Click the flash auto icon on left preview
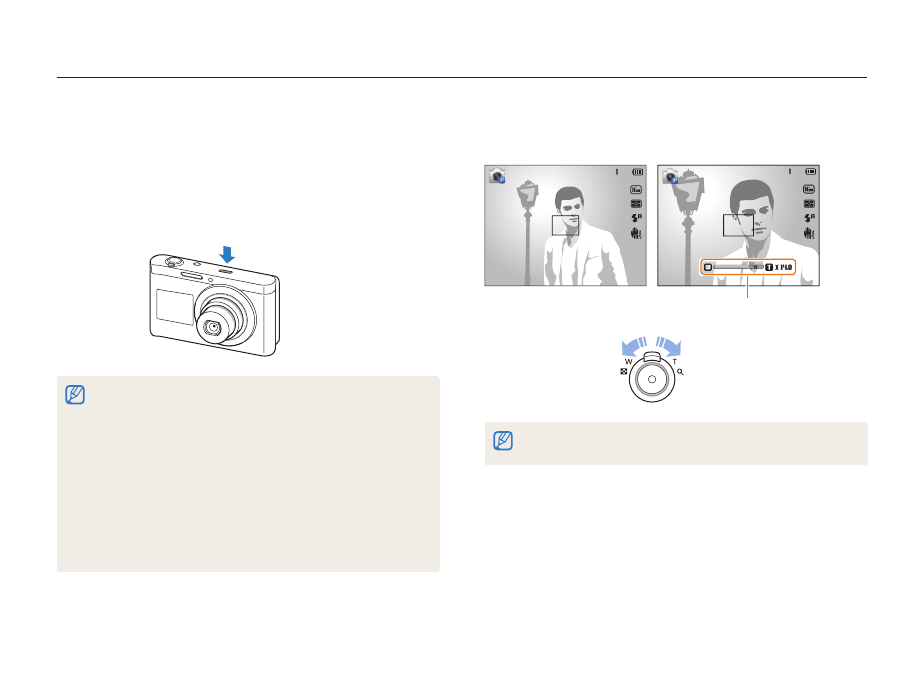 click(636, 218)
